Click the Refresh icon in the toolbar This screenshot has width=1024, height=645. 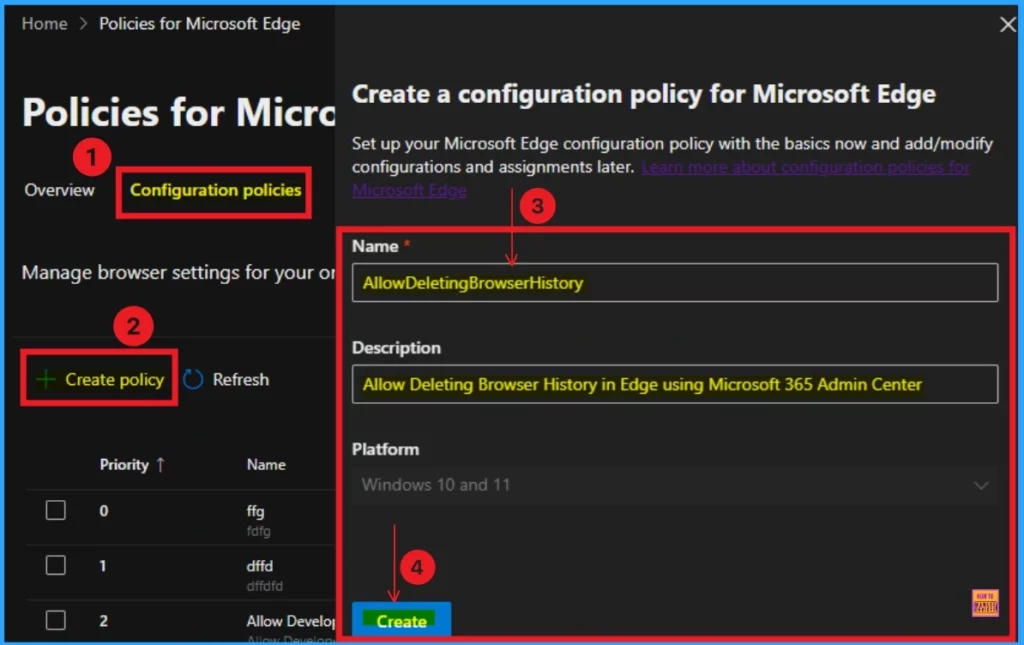point(193,380)
